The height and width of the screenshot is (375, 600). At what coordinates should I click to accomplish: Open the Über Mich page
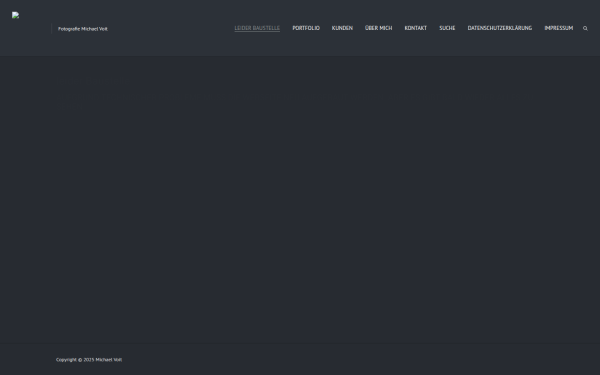(x=378, y=28)
